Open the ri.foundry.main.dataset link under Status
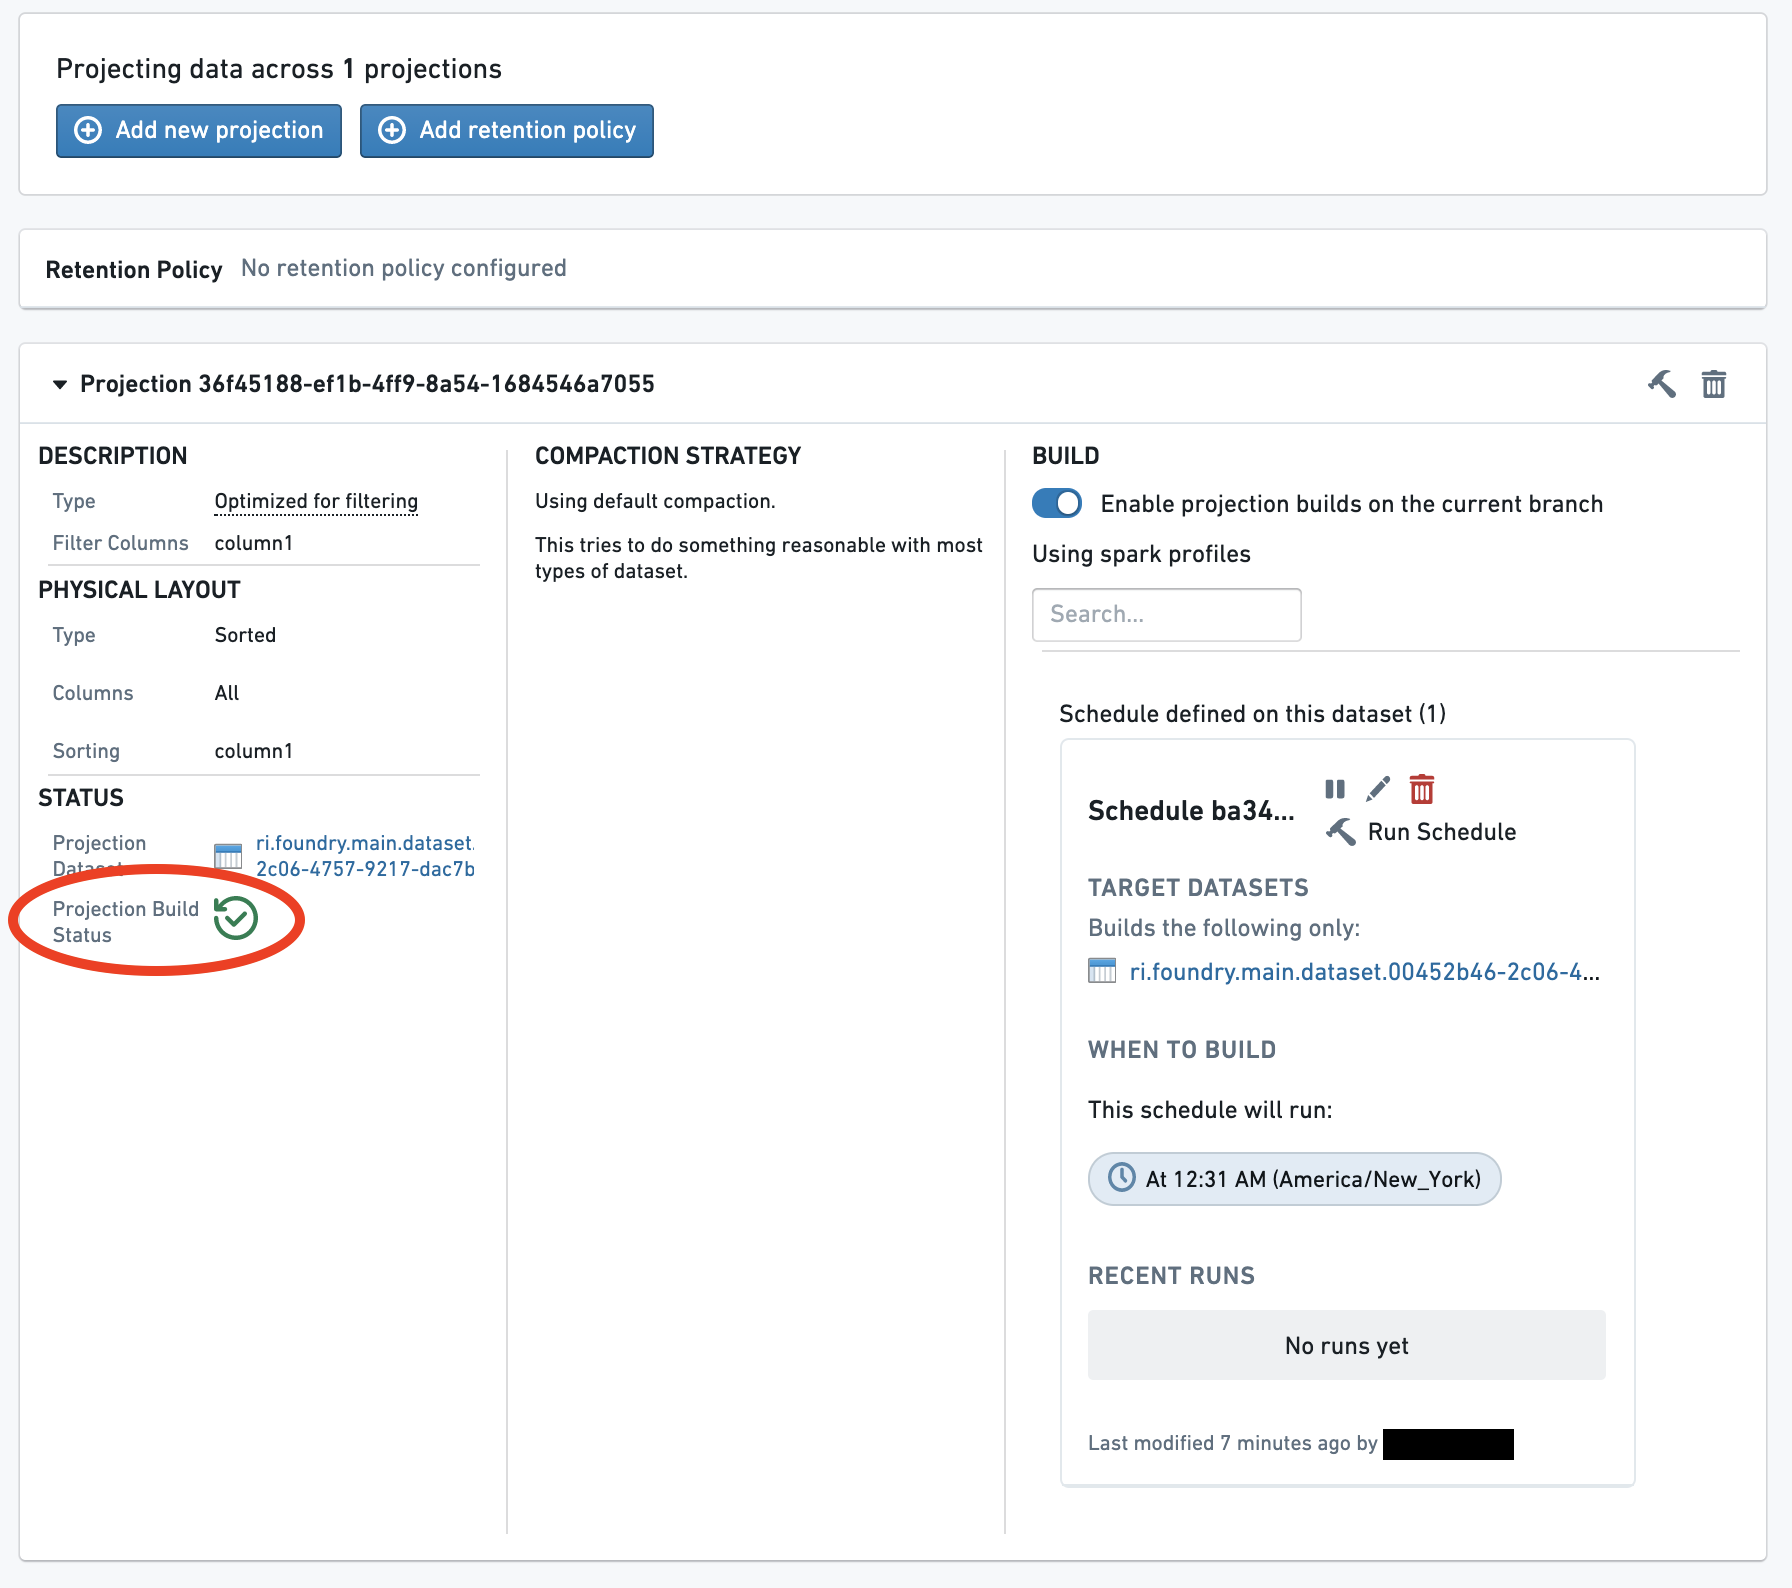 365,856
